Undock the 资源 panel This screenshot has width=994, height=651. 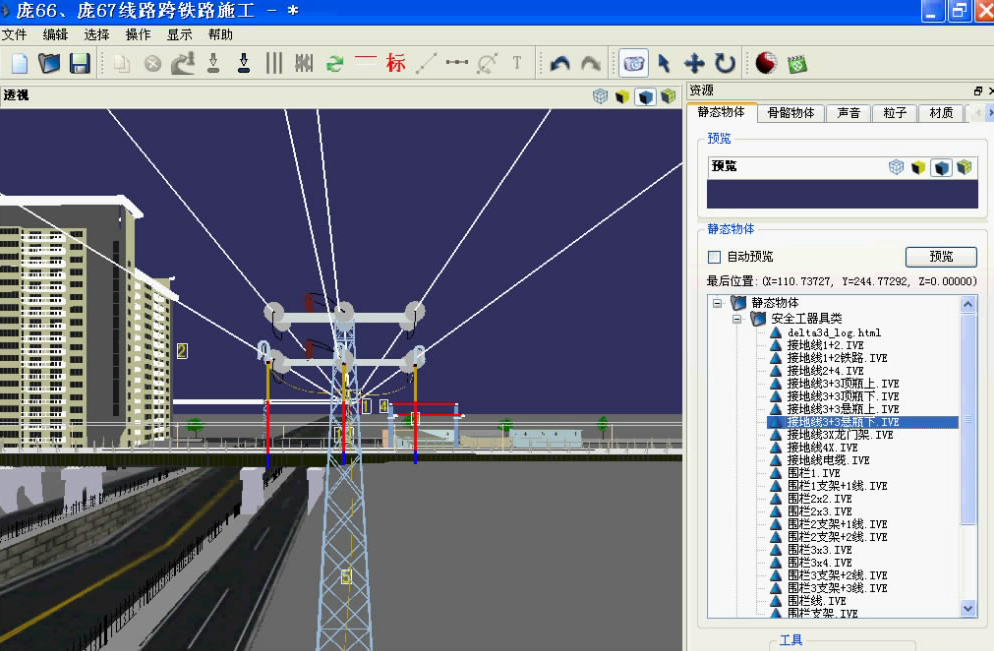tap(978, 91)
